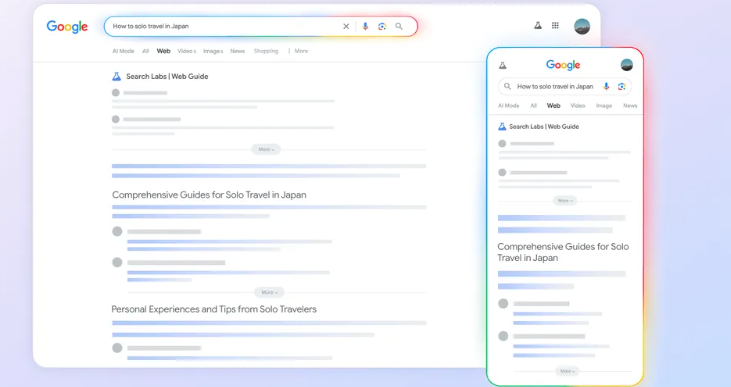Screen dimensions: 731x387
Task: Open Search Labs flask icon in desktop header
Action: point(538,26)
